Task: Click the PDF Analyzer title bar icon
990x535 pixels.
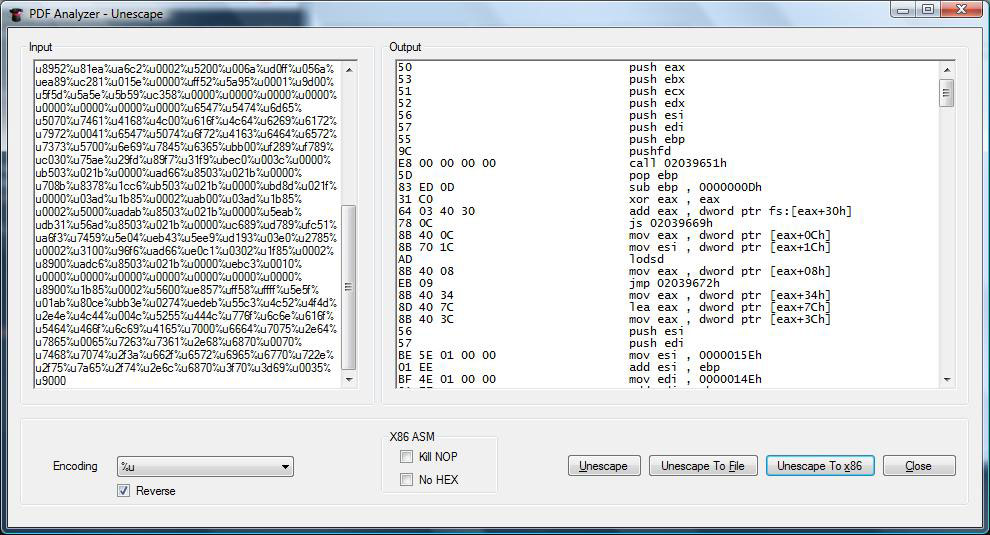Action: [15, 13]
